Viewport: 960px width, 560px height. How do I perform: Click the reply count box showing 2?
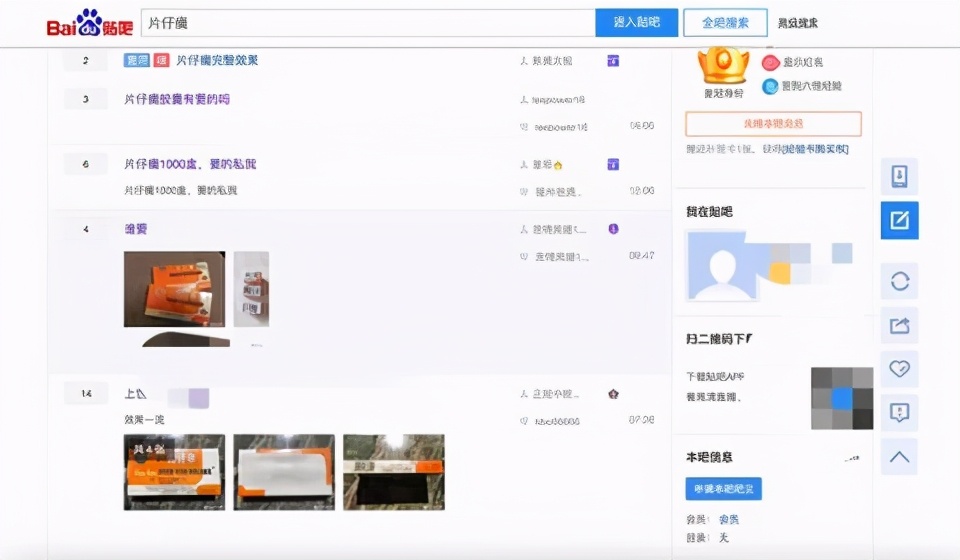86,61
